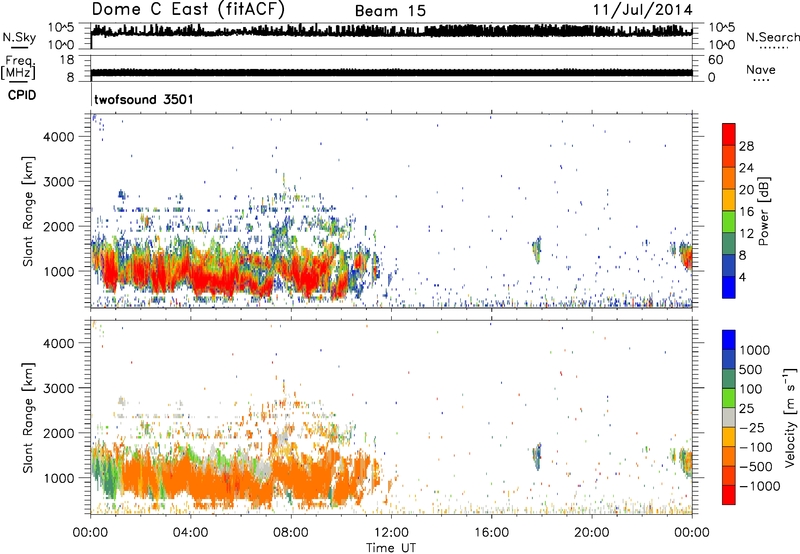
Task: Click the 'CPID' label
Action: click(22, 95)
